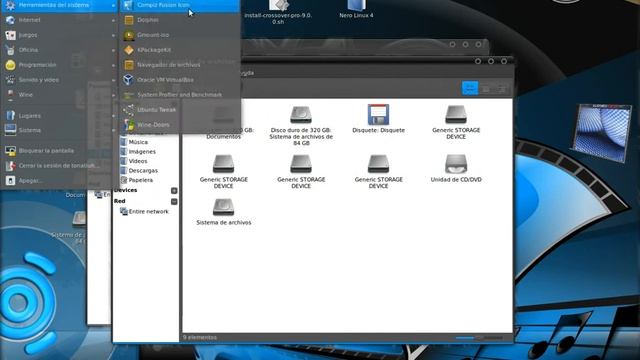Adjust the zoom slider in the status bar
The height and width of the screenshot is (360, 640).
click(479, 338)
